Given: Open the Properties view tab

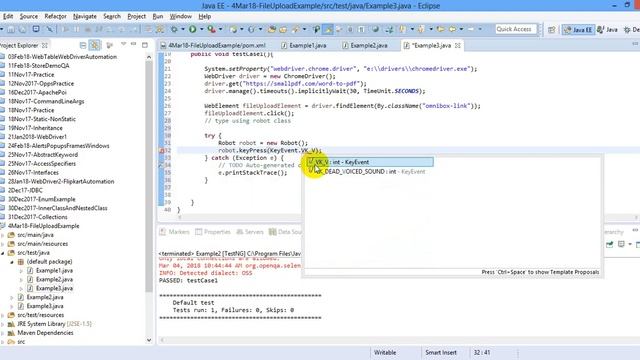Looking at the screenshot, I should (213, 232).
